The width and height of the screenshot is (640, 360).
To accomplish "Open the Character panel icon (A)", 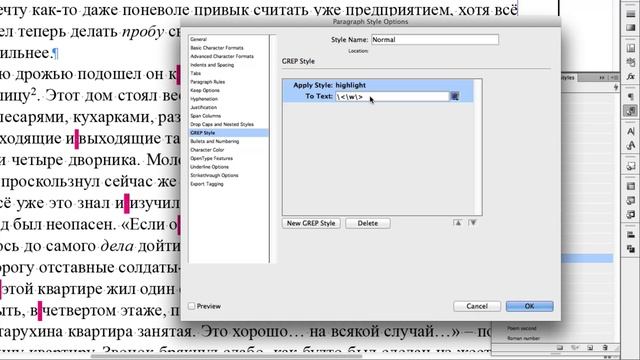I will 631,131.
